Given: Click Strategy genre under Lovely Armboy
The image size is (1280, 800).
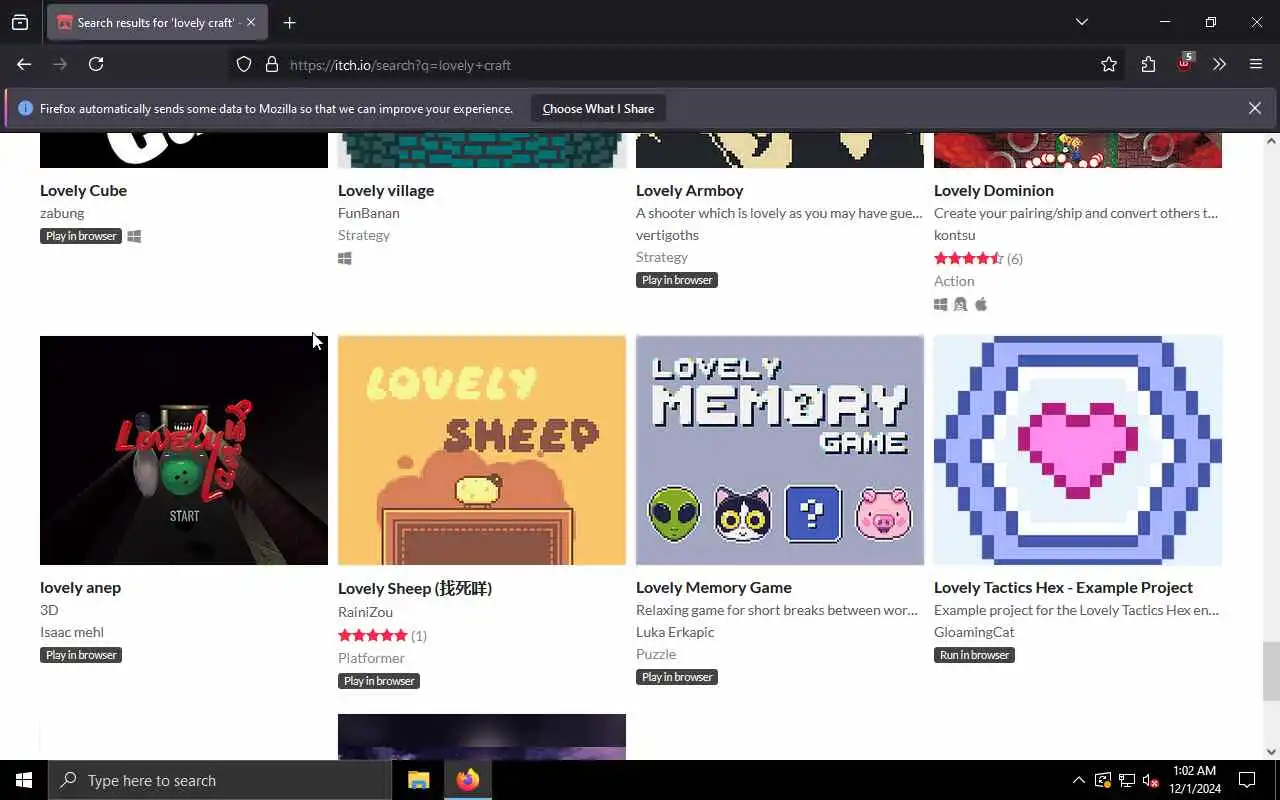Looking at the screenshot, I should [x=662, y=257].
